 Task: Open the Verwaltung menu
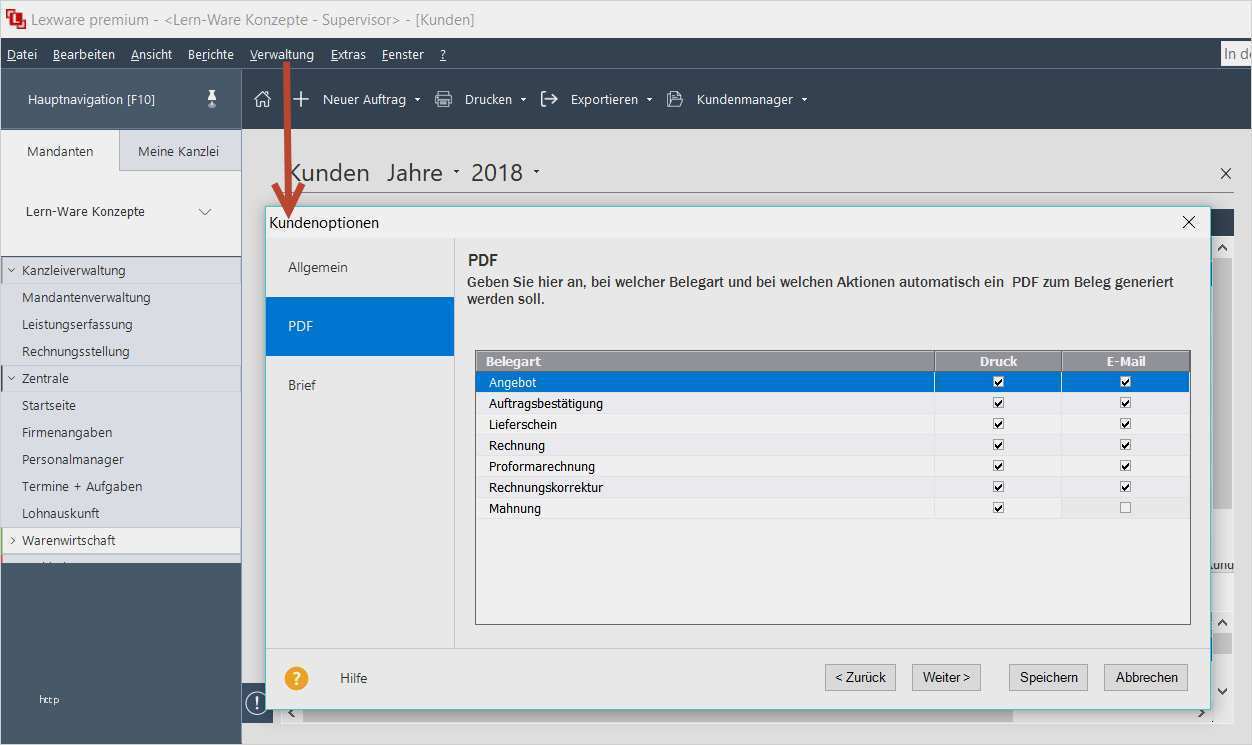(x=281, y=55)
